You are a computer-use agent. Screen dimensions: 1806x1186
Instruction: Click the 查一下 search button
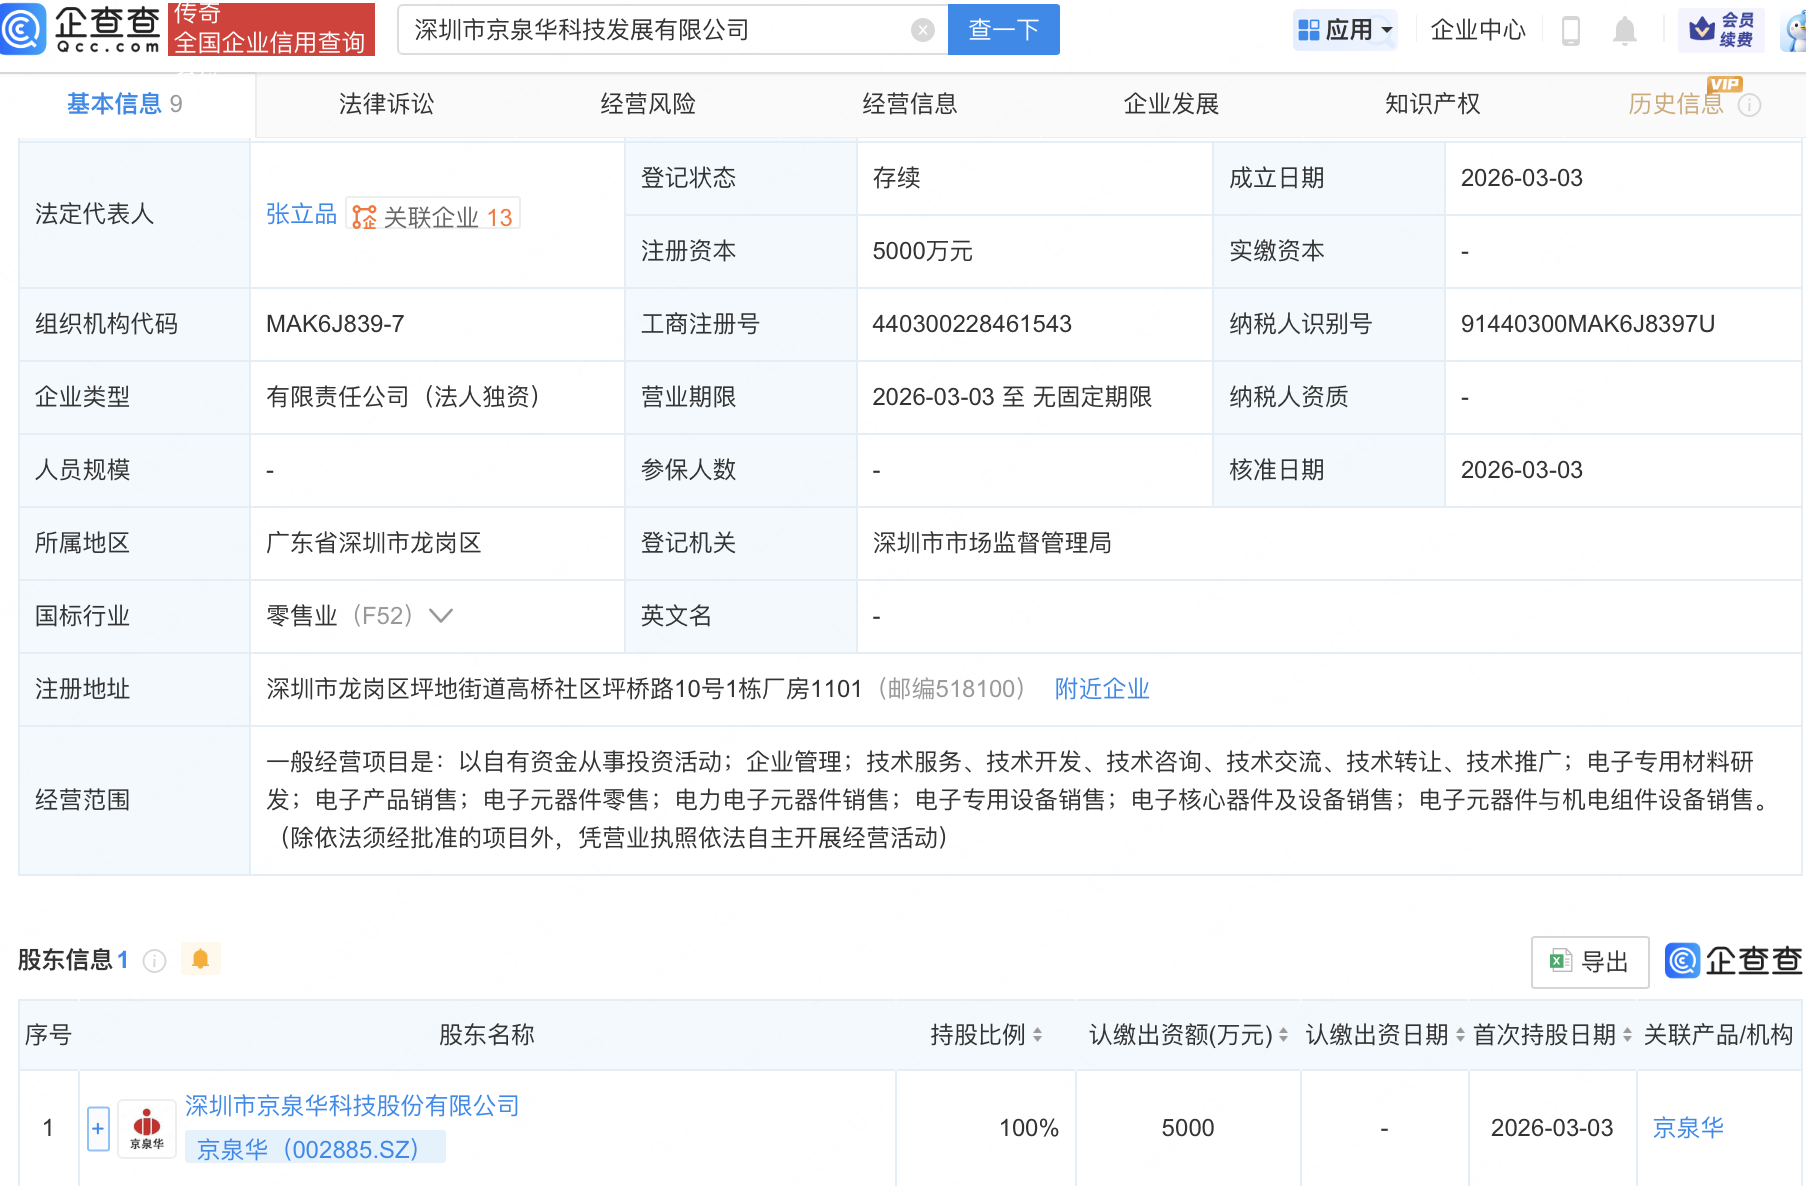point(1003,30)
